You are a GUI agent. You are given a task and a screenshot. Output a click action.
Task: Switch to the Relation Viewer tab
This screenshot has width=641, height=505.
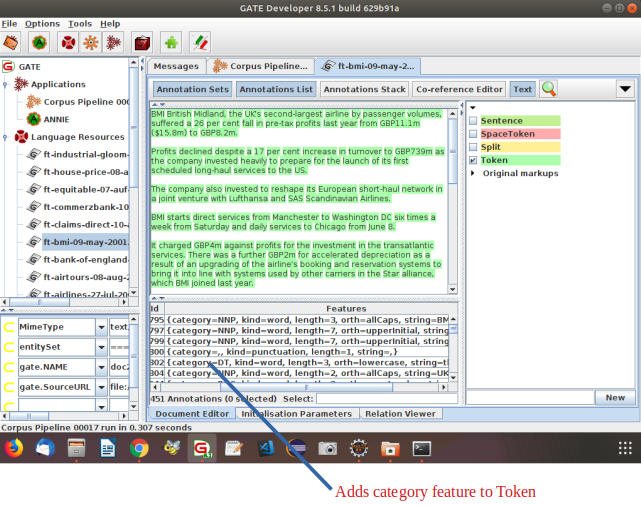(x=400, y=414)
